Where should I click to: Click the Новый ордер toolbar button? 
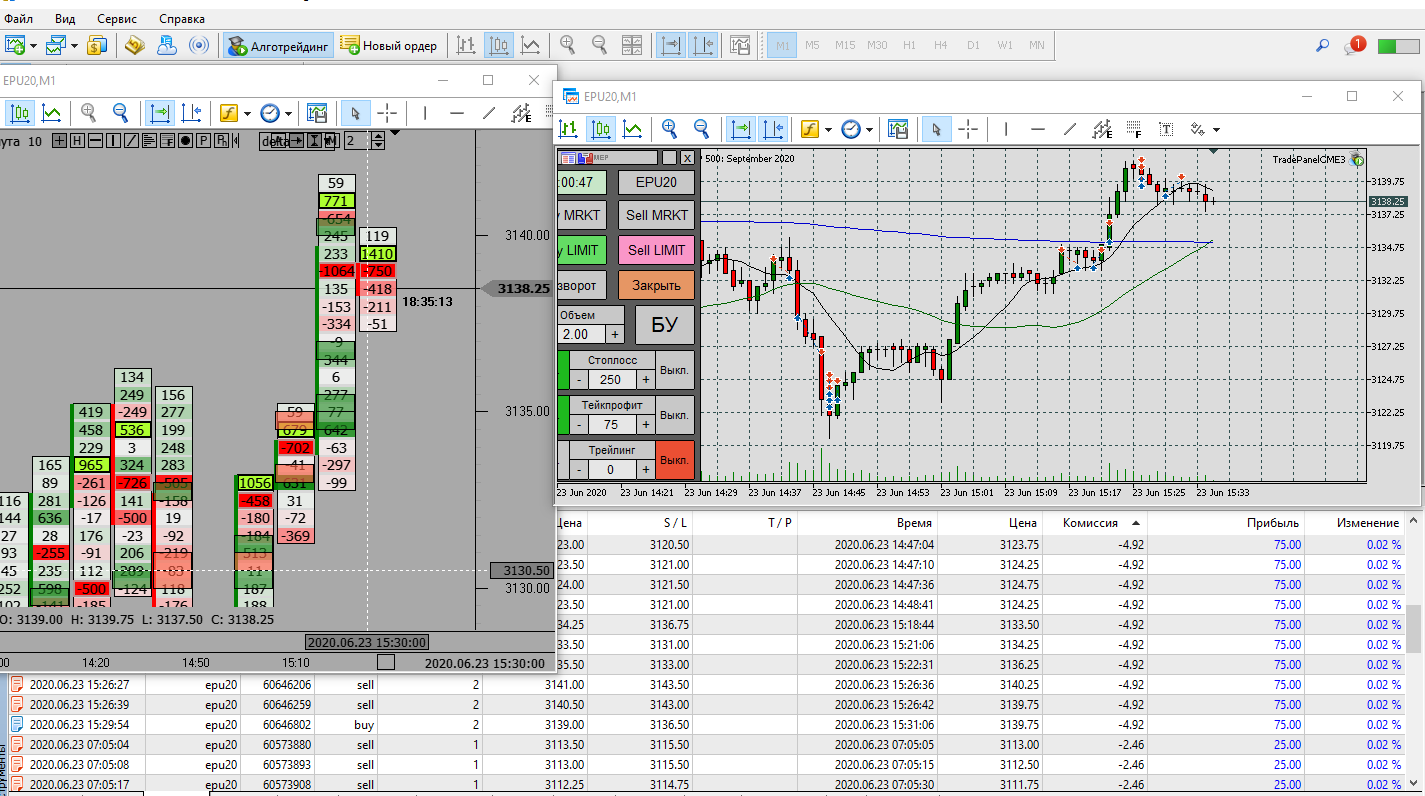388,45
